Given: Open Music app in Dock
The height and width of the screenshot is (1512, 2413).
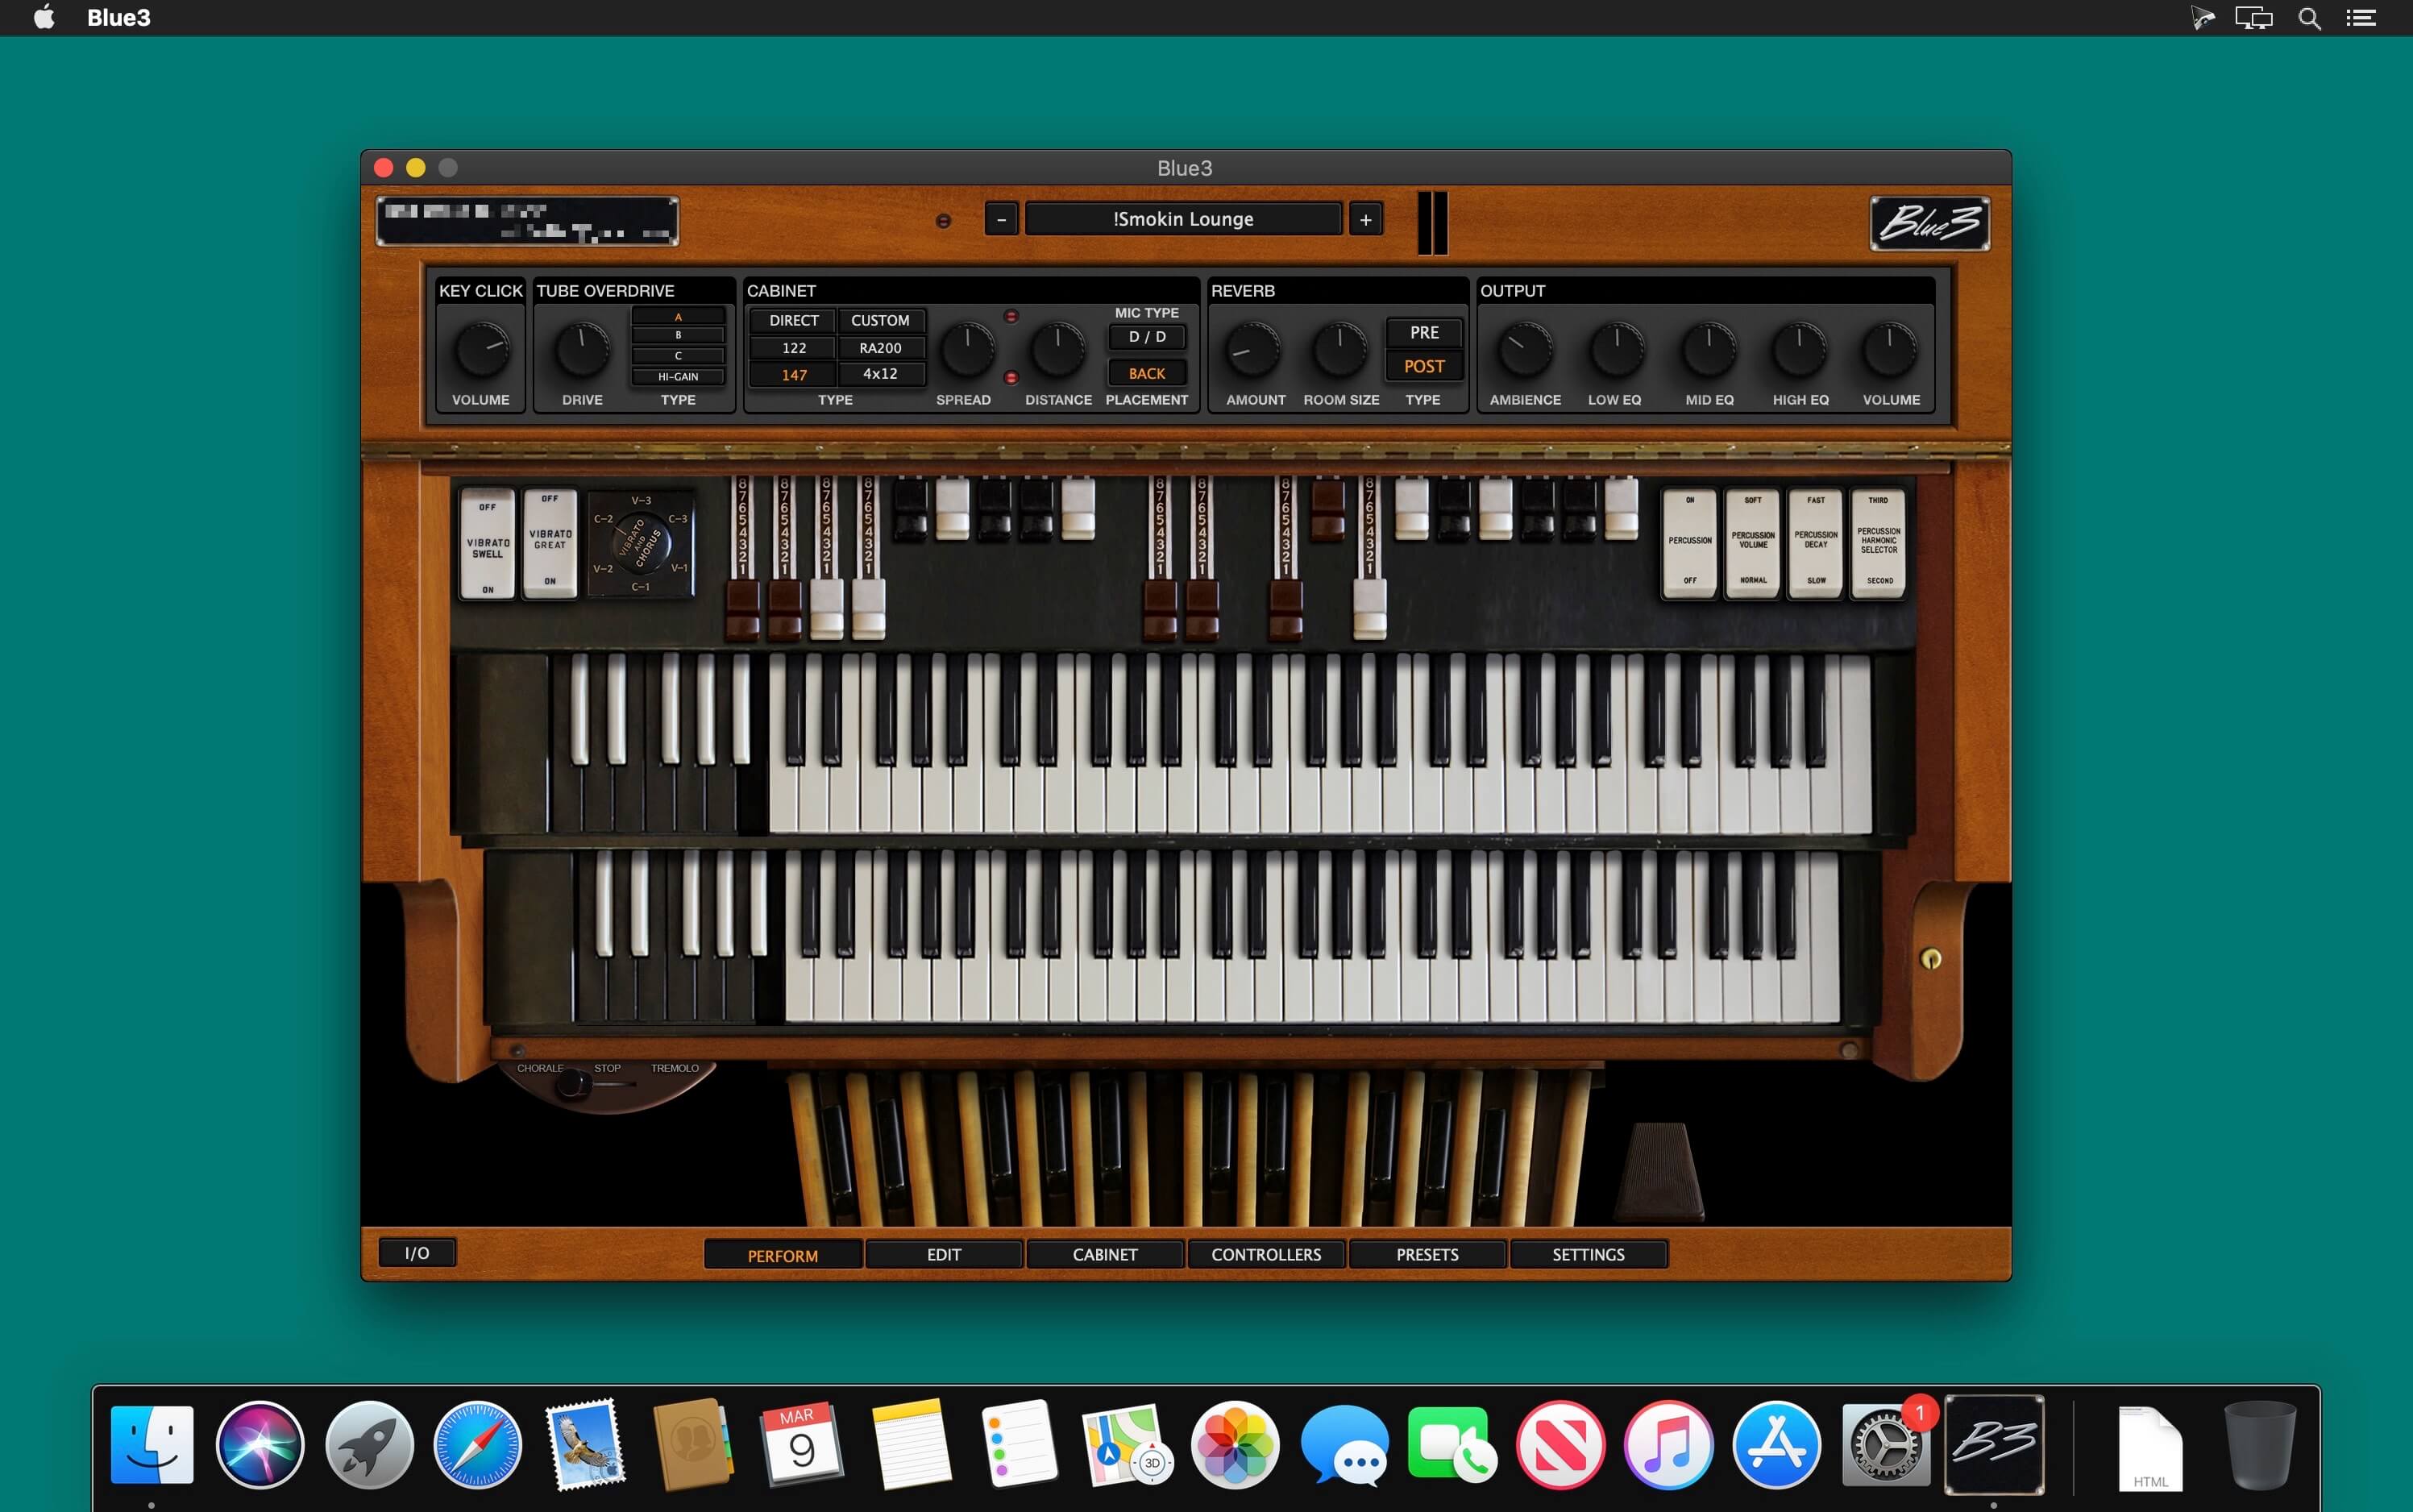Looking at the screenshot, I should point(1668,1444).
